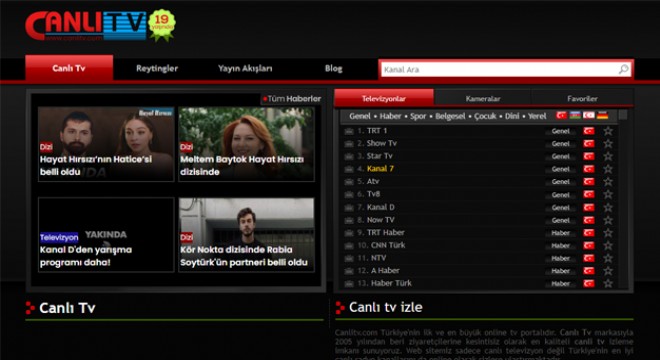Click the Tüm Haberler link
Image resolution: width=660 pixels, height=360 pixels.
(x=292, y=99)
